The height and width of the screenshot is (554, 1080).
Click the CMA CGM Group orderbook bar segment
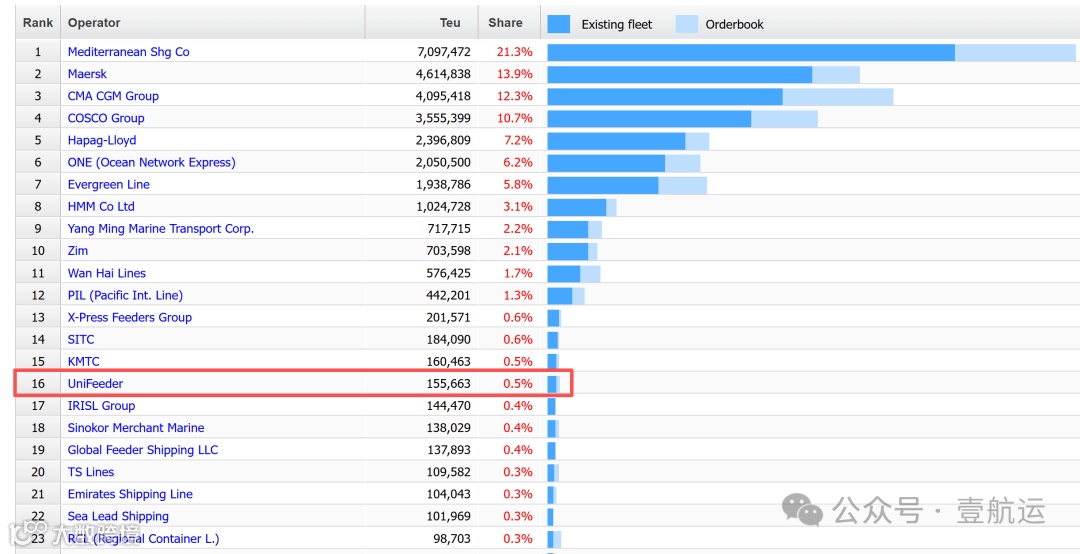coord(838,96)
